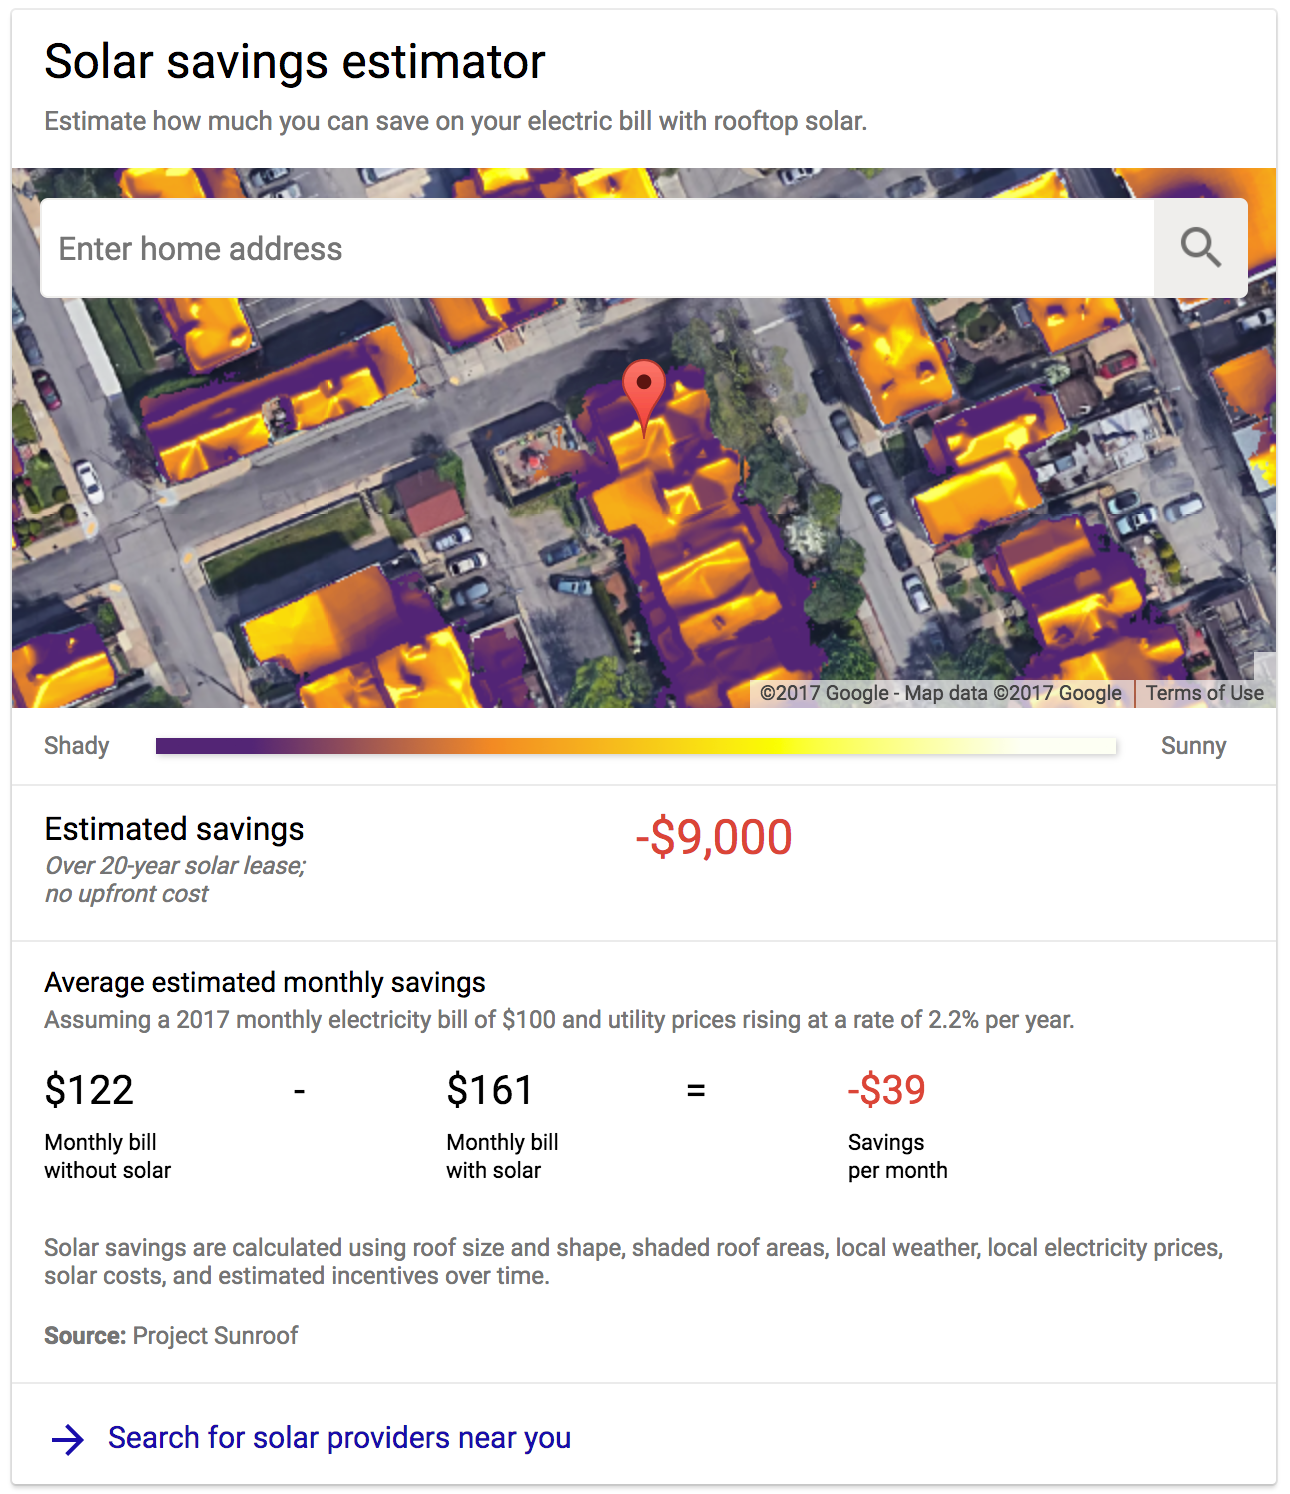Click the "Solar savings estimator" heading
This screenshot has height=1494, width=1290.
(295, 62)
